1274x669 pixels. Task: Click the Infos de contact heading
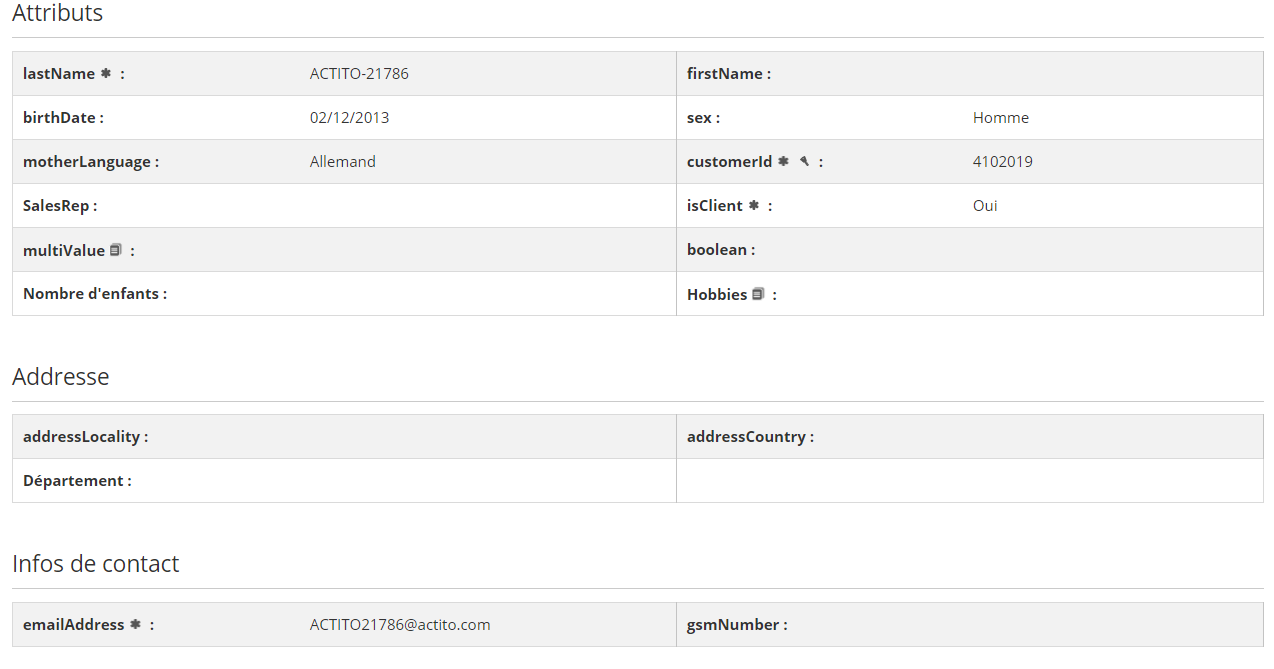[96, 564]
